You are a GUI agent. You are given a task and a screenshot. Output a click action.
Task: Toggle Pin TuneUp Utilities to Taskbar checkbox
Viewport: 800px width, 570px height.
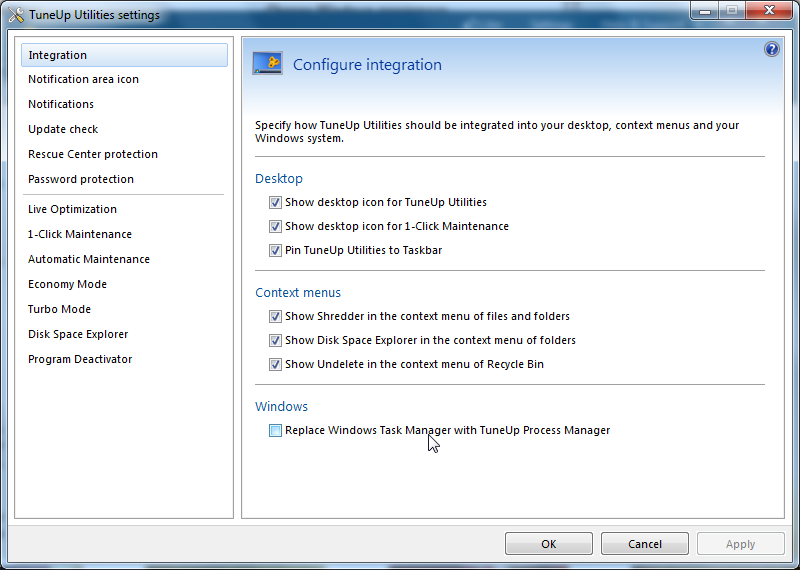(275, 250)
